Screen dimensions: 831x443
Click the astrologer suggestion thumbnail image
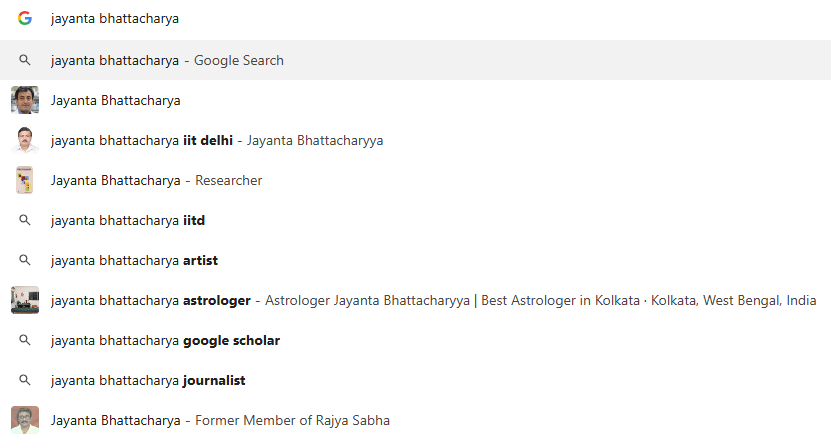coord(25,300)
